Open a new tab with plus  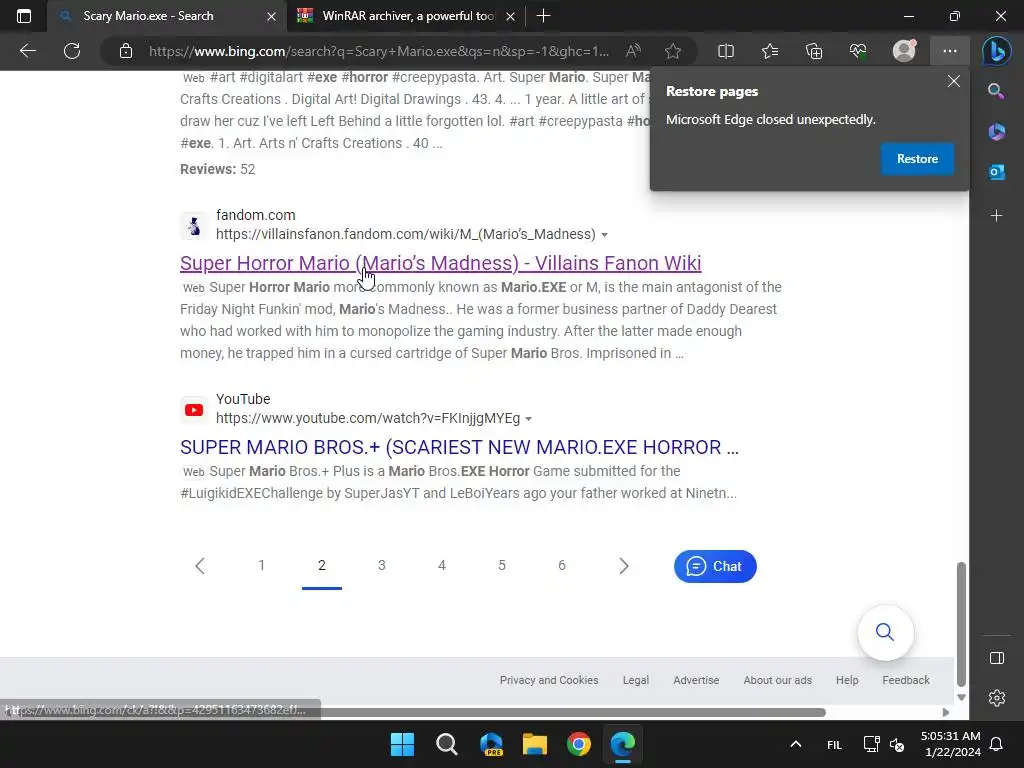[x=543, y=16]
